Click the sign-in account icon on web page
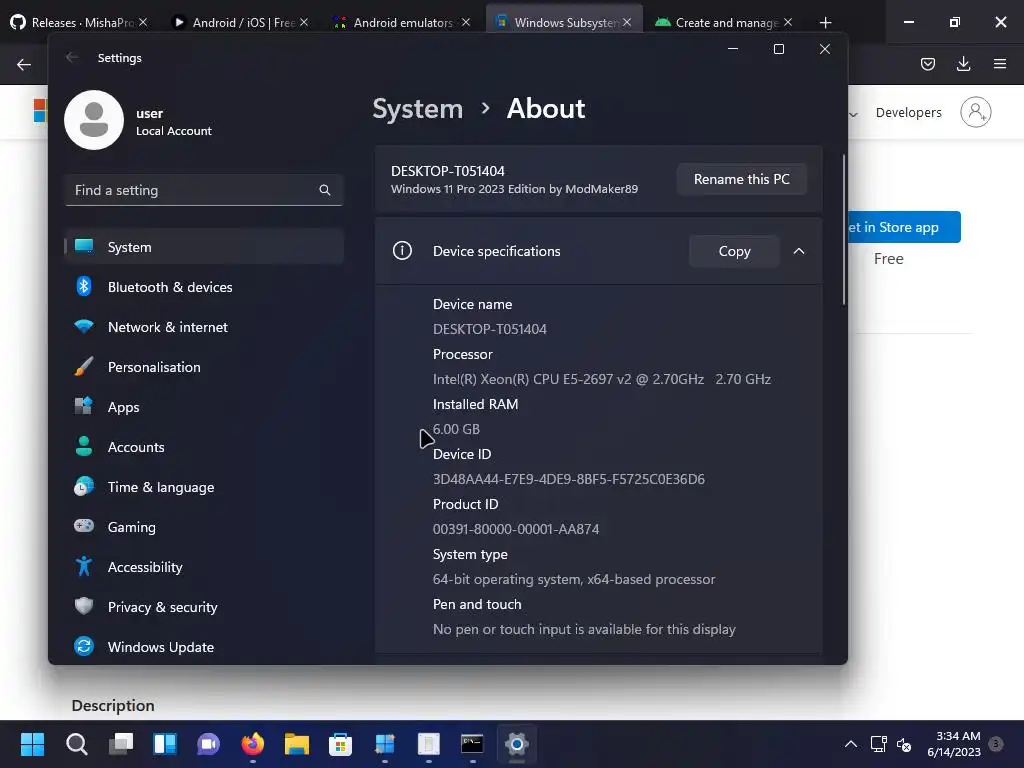 (976, 112)
